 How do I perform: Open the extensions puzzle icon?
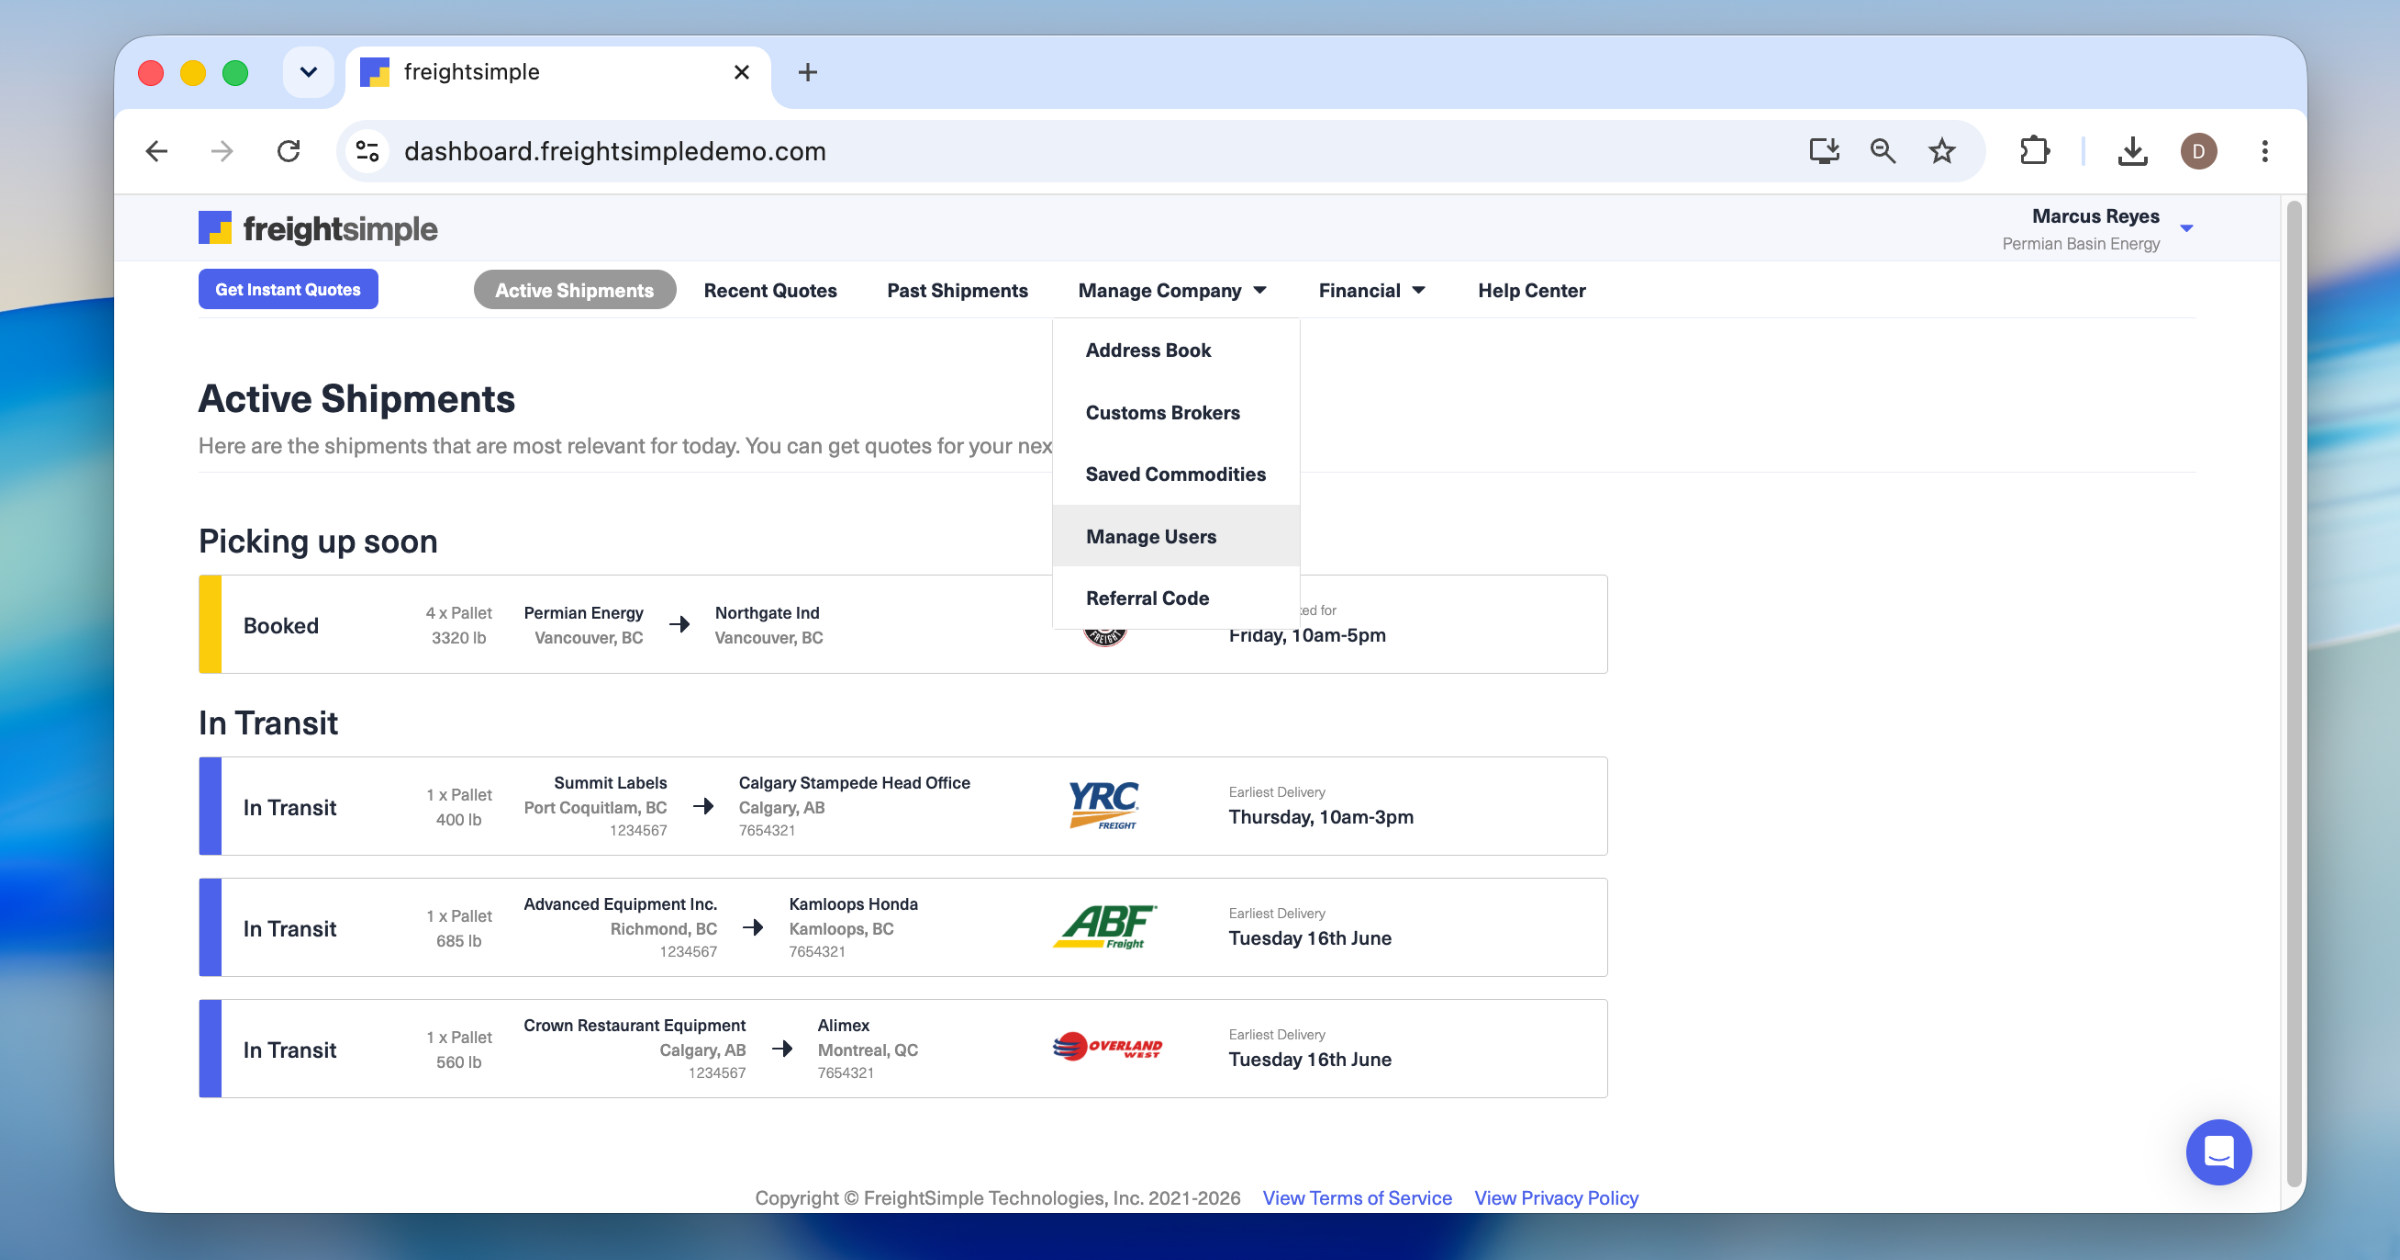pos(2034,151)
